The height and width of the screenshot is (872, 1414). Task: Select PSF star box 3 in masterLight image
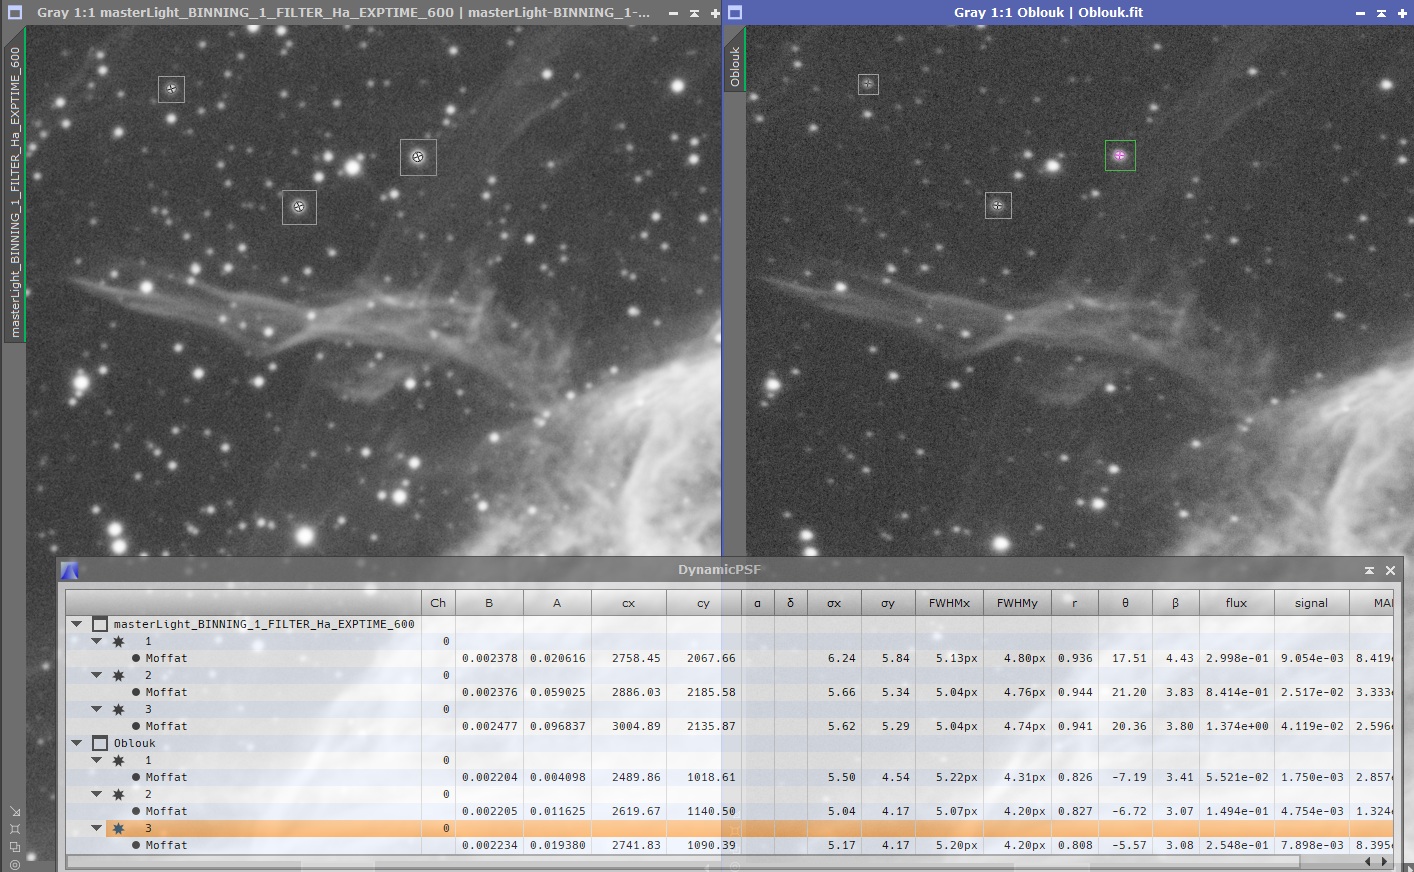pyautogui.click(x=418, y=157)
